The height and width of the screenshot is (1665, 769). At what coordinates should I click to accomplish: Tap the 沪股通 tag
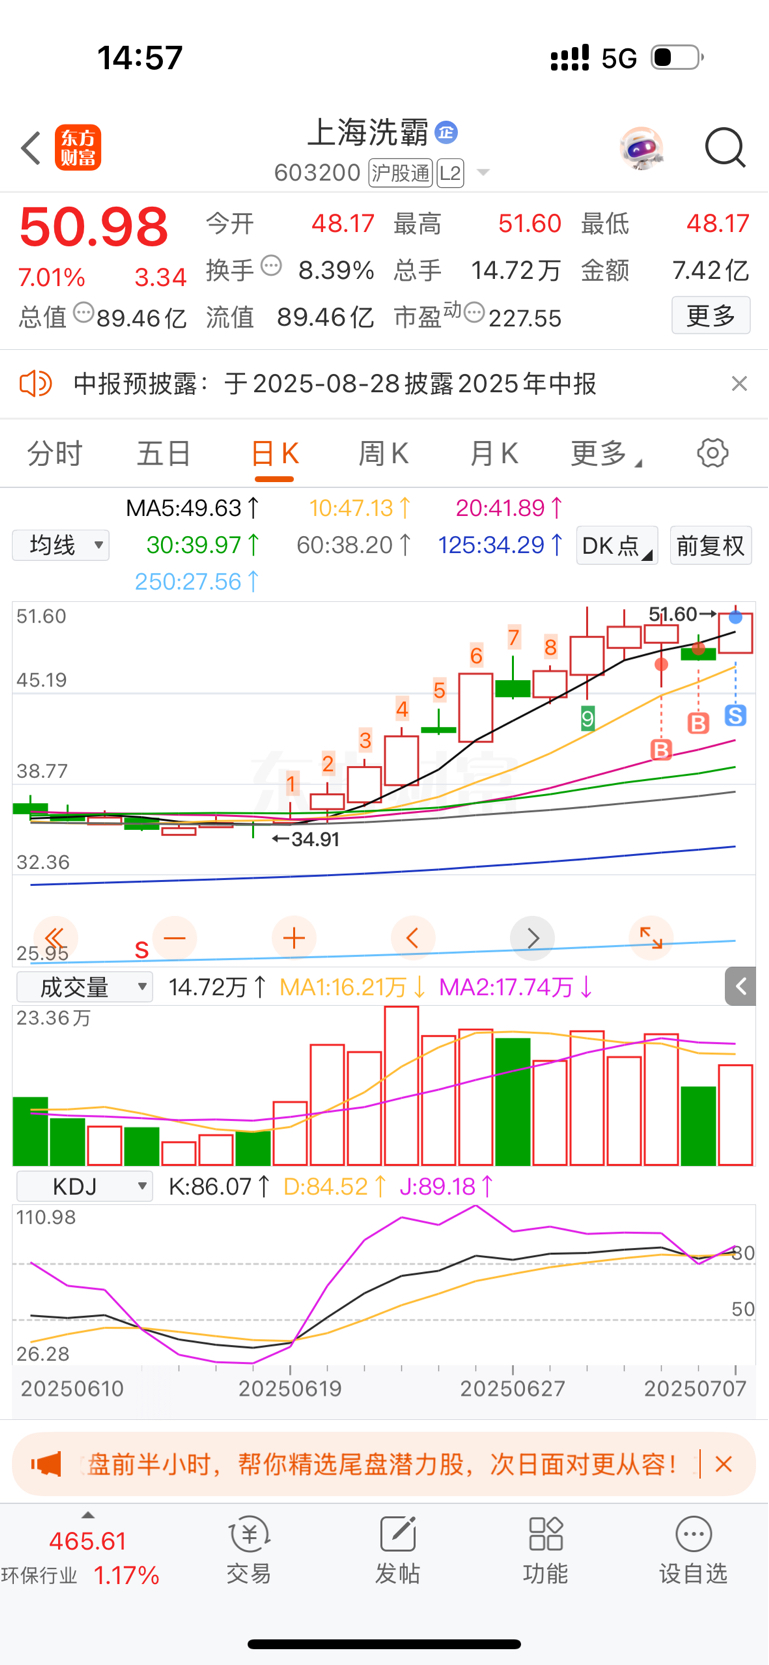coord(400,173)
